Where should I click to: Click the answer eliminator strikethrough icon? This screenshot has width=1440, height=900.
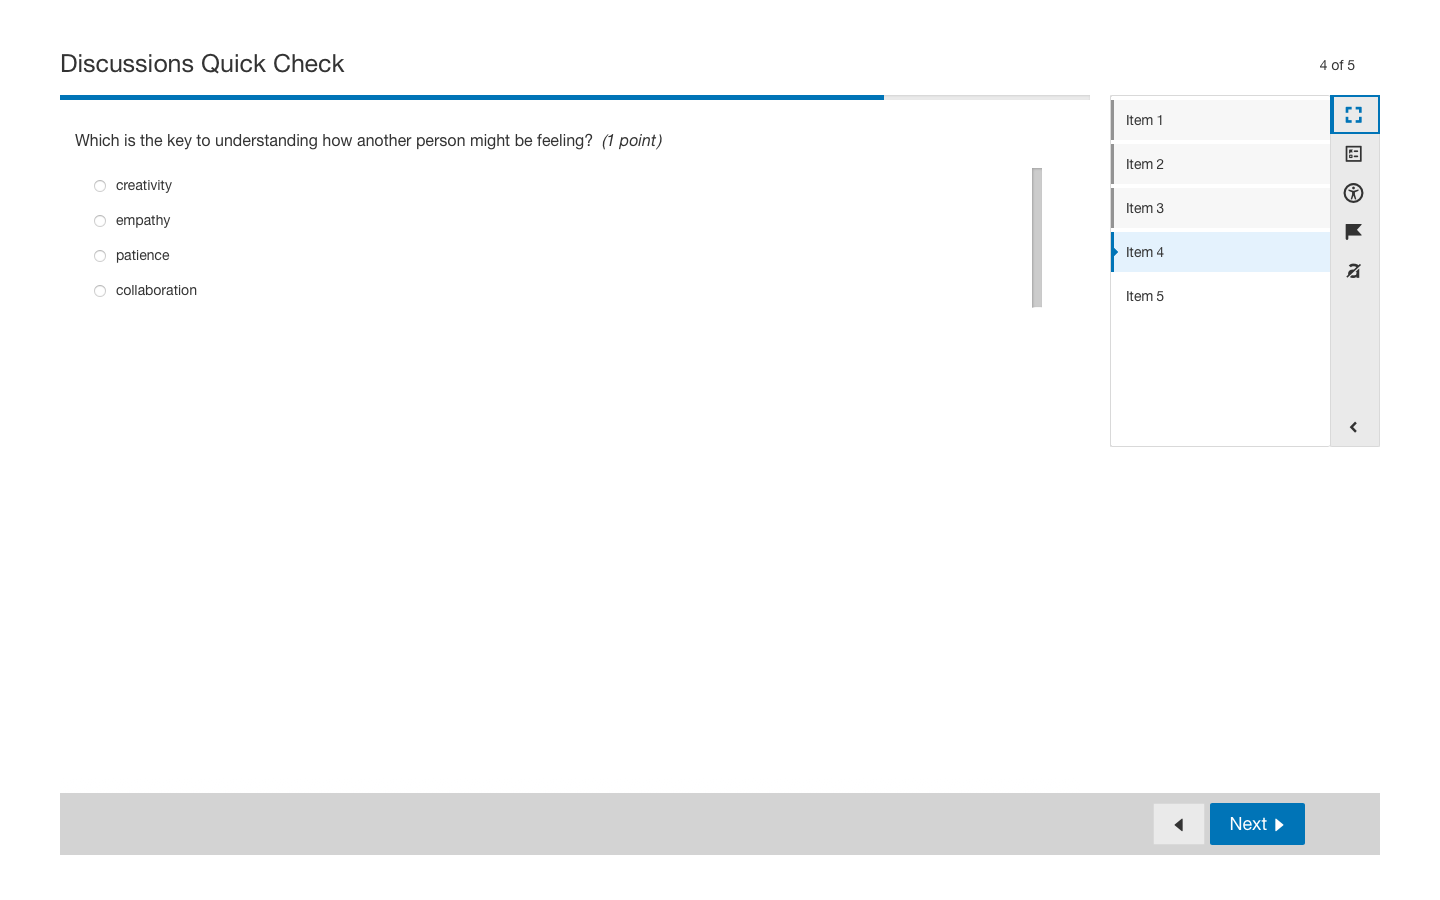1354,271
